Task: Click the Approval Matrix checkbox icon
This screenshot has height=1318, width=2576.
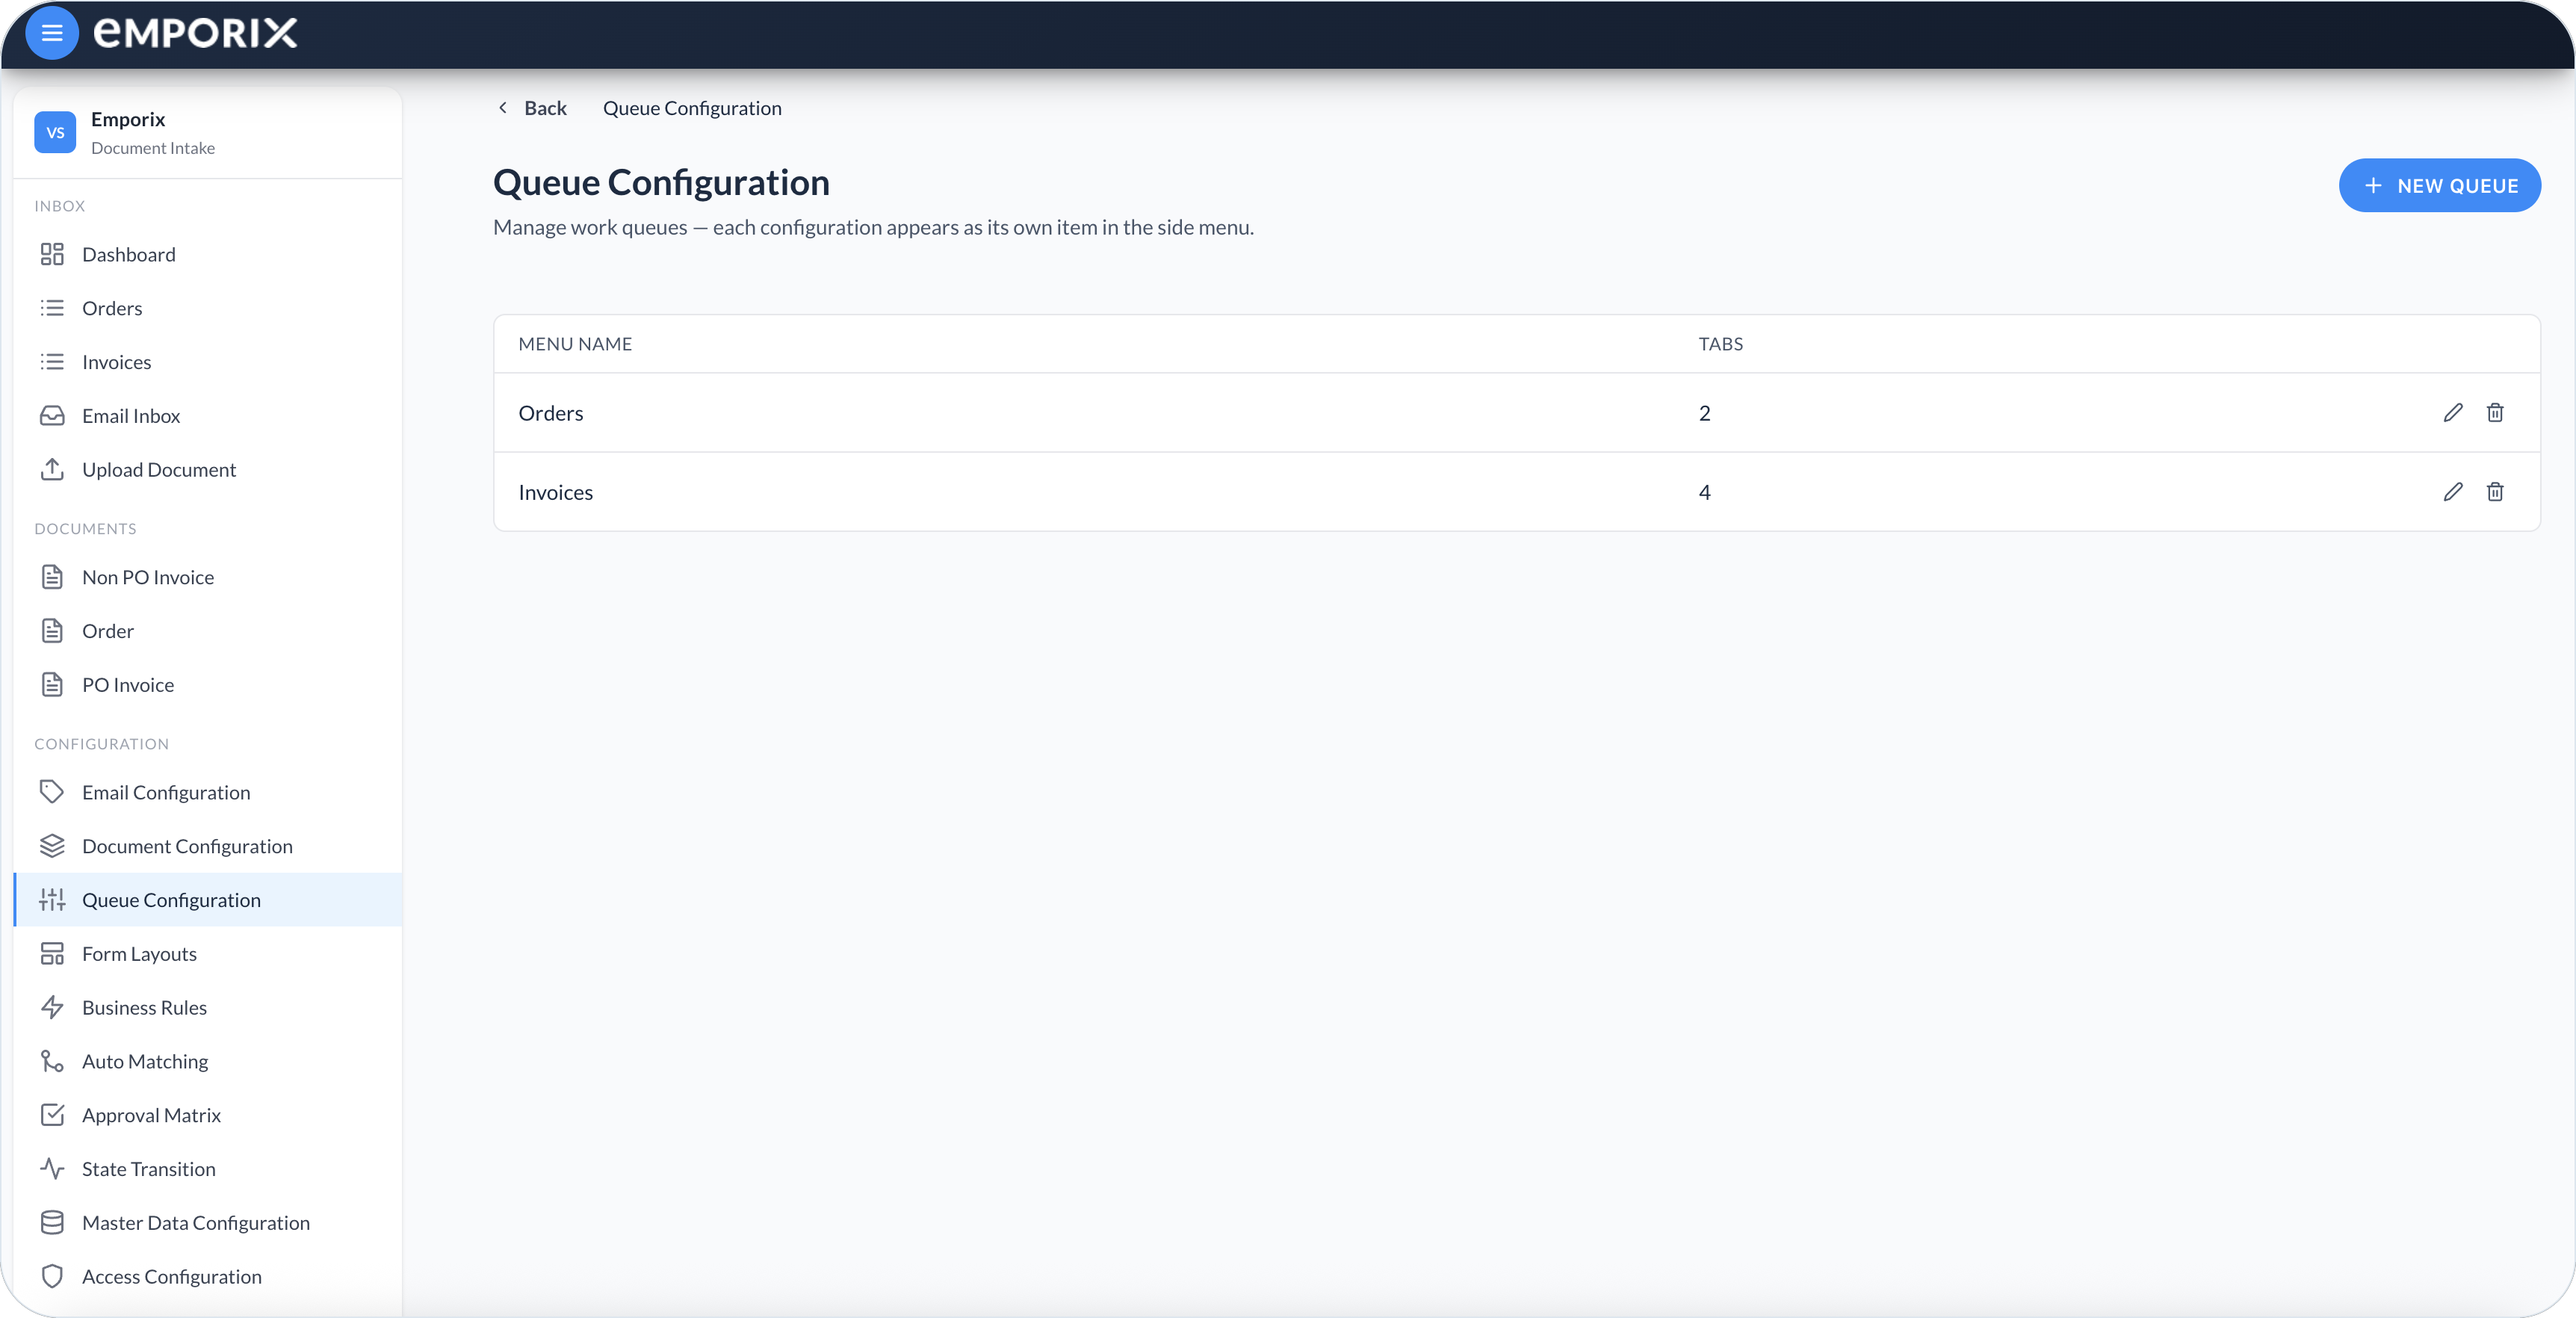Action: coord(52,1115)
